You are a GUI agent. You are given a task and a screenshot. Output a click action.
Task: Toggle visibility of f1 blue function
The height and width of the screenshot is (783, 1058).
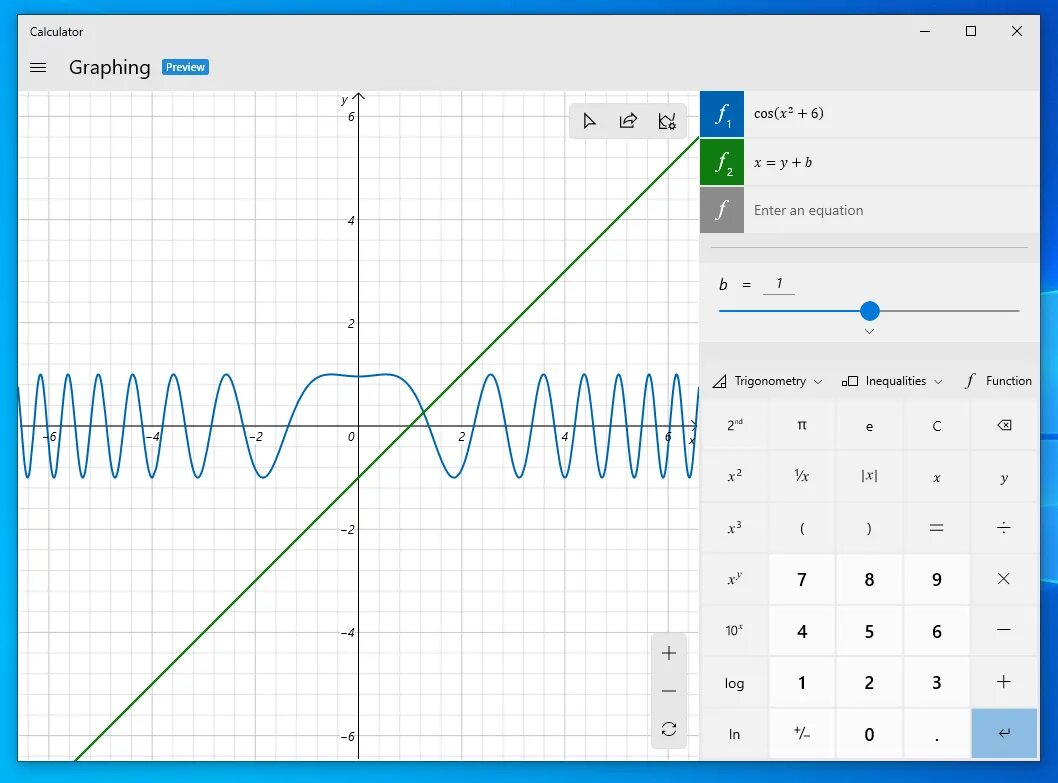click(x=722, y=114)
